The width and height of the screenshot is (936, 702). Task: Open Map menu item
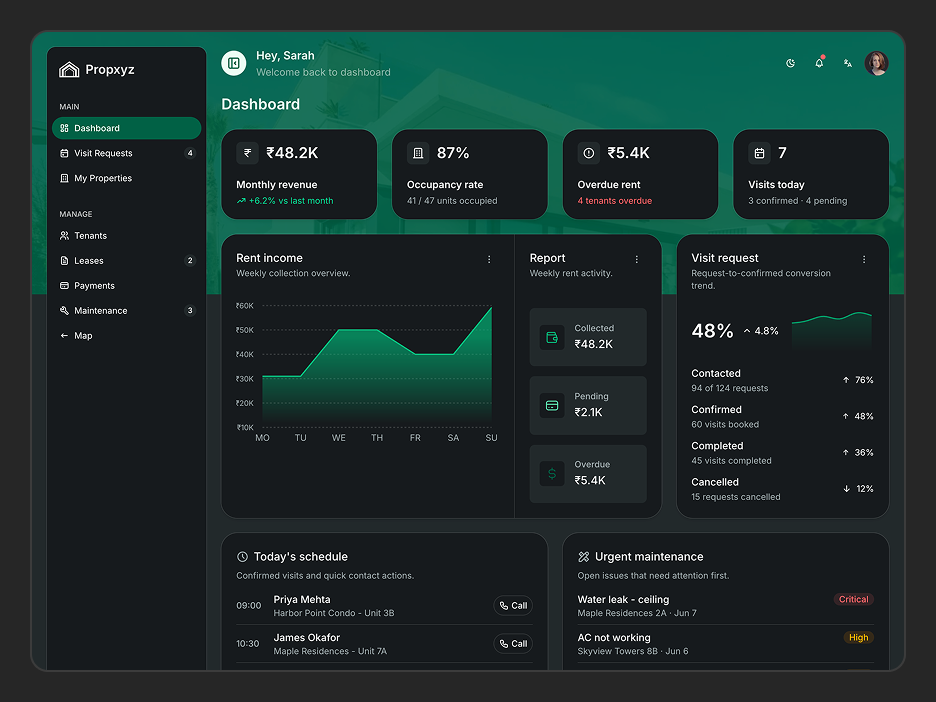coord(127,336)
